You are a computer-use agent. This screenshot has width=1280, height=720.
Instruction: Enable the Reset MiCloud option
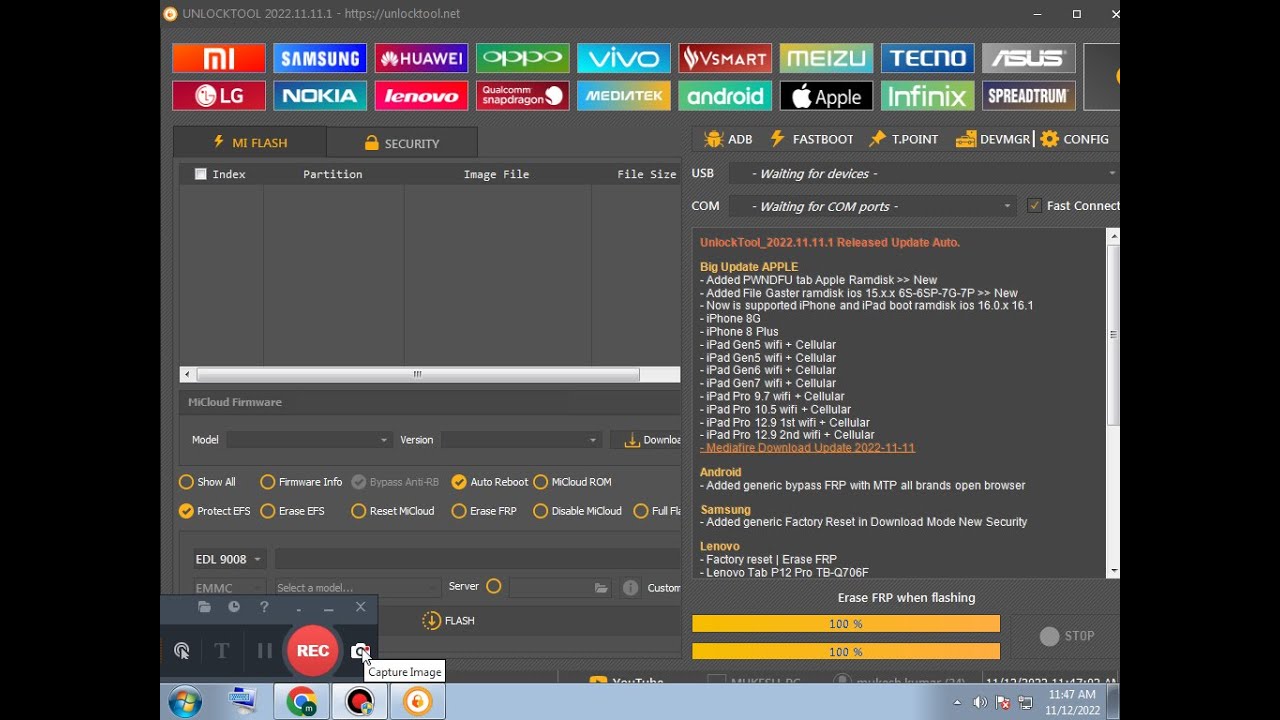393,511
